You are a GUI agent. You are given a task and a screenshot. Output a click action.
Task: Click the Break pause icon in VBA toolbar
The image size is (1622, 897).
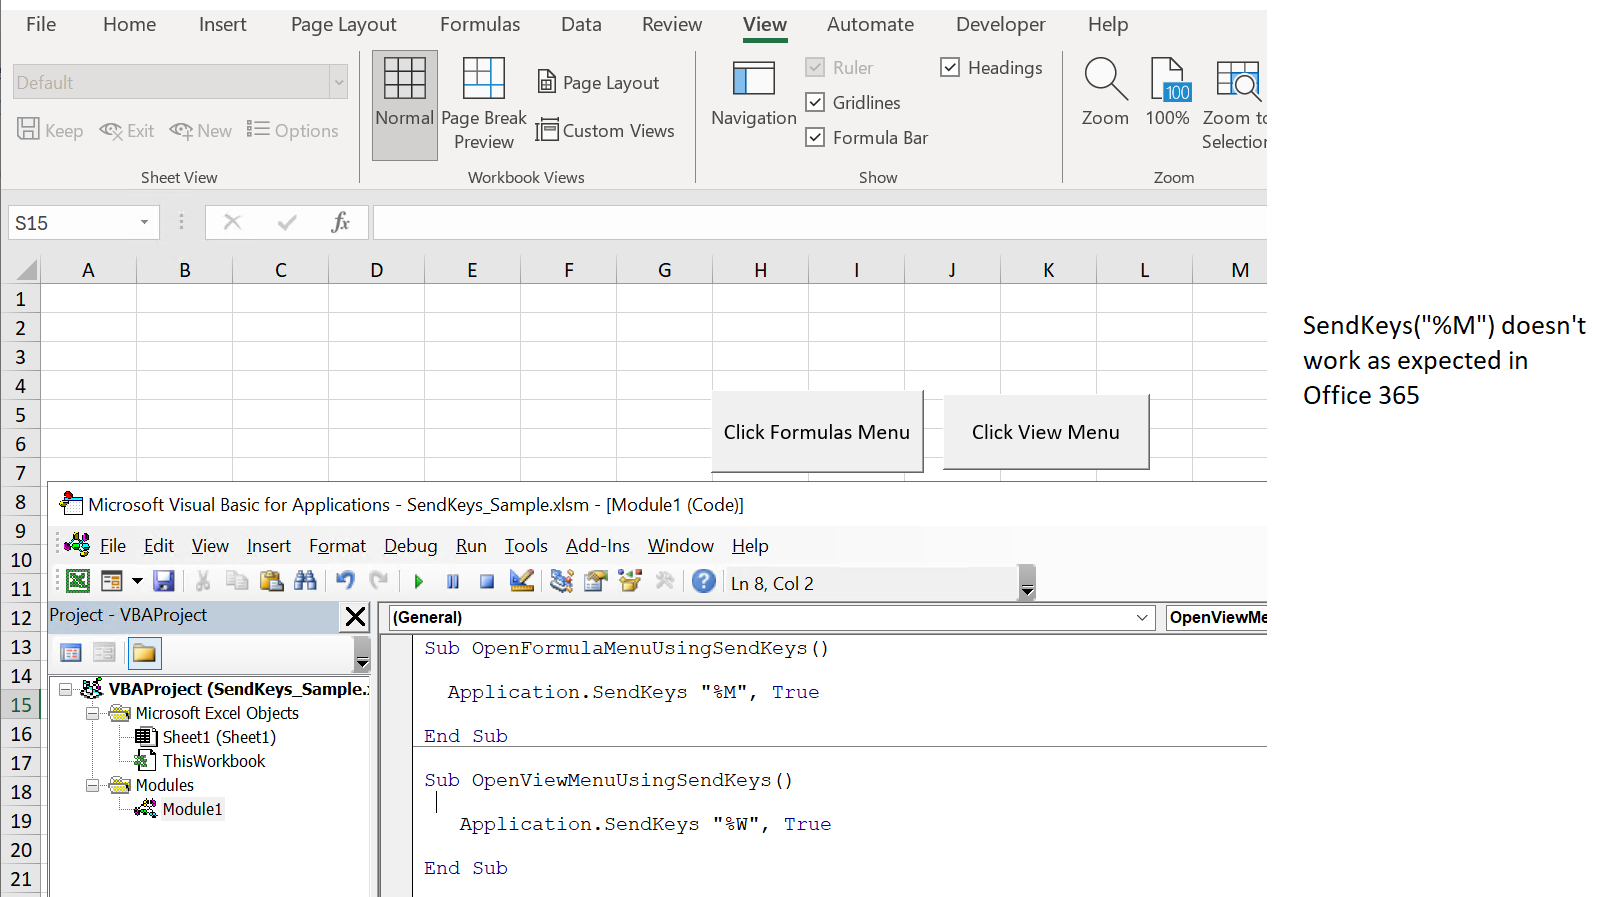[453, 581]
